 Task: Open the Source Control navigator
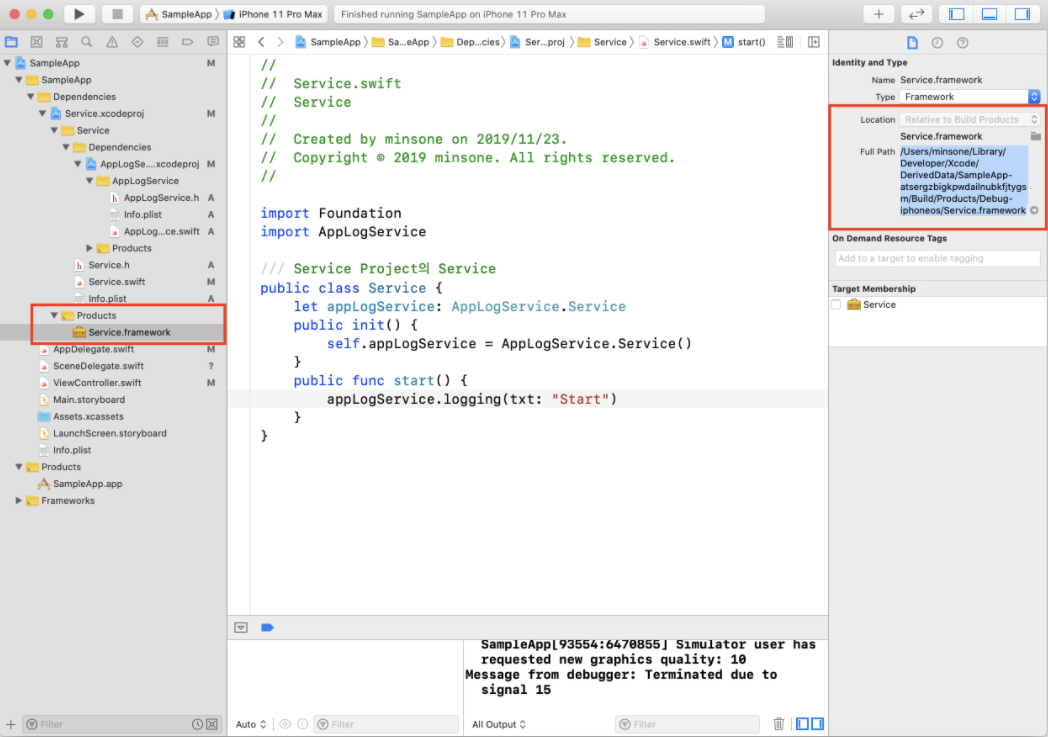37,42
